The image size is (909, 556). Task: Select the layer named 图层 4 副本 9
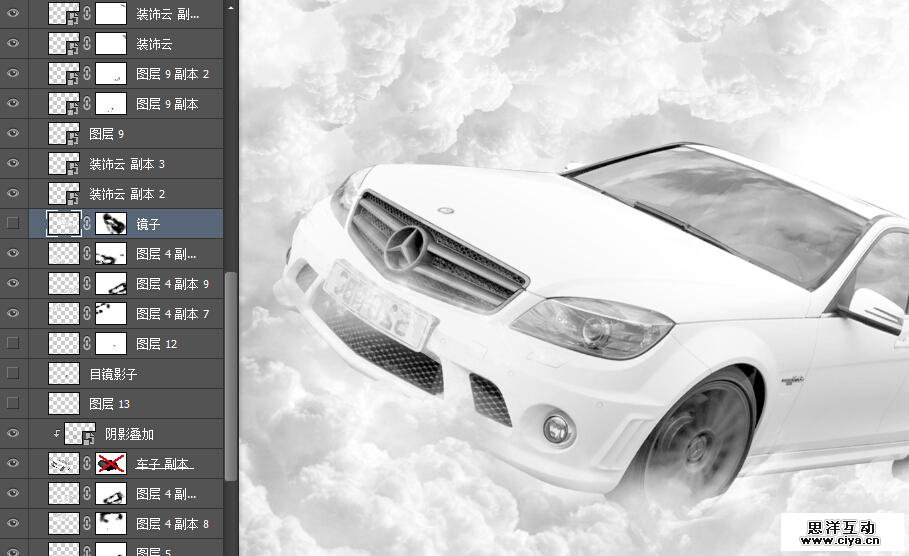click(x=172, y=284)
